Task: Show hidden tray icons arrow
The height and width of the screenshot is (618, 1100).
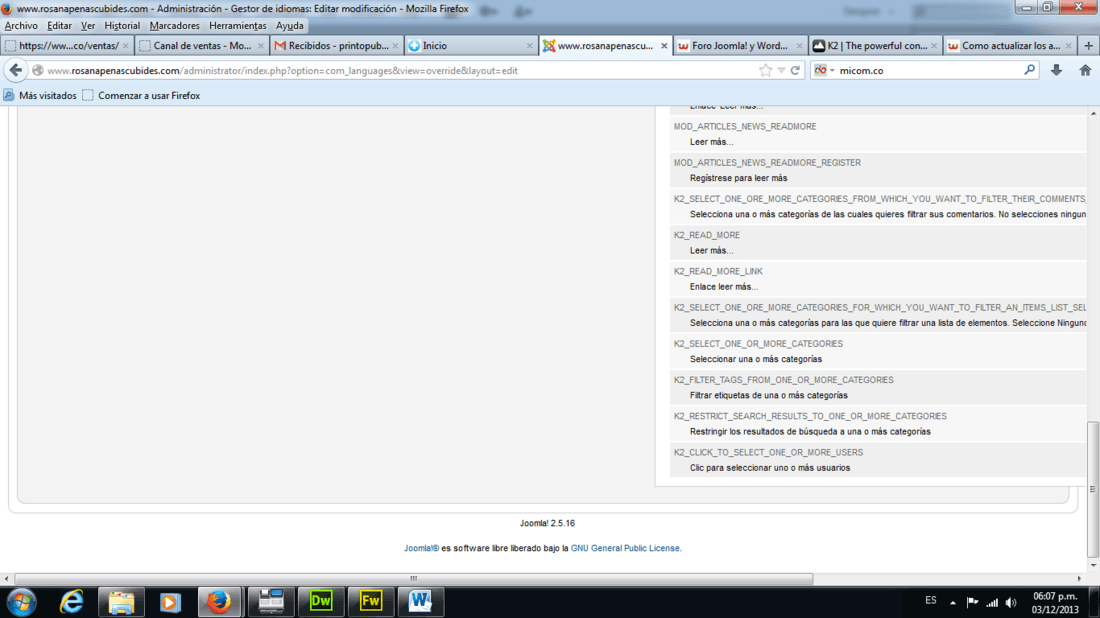Action: [x=953, y=603]
